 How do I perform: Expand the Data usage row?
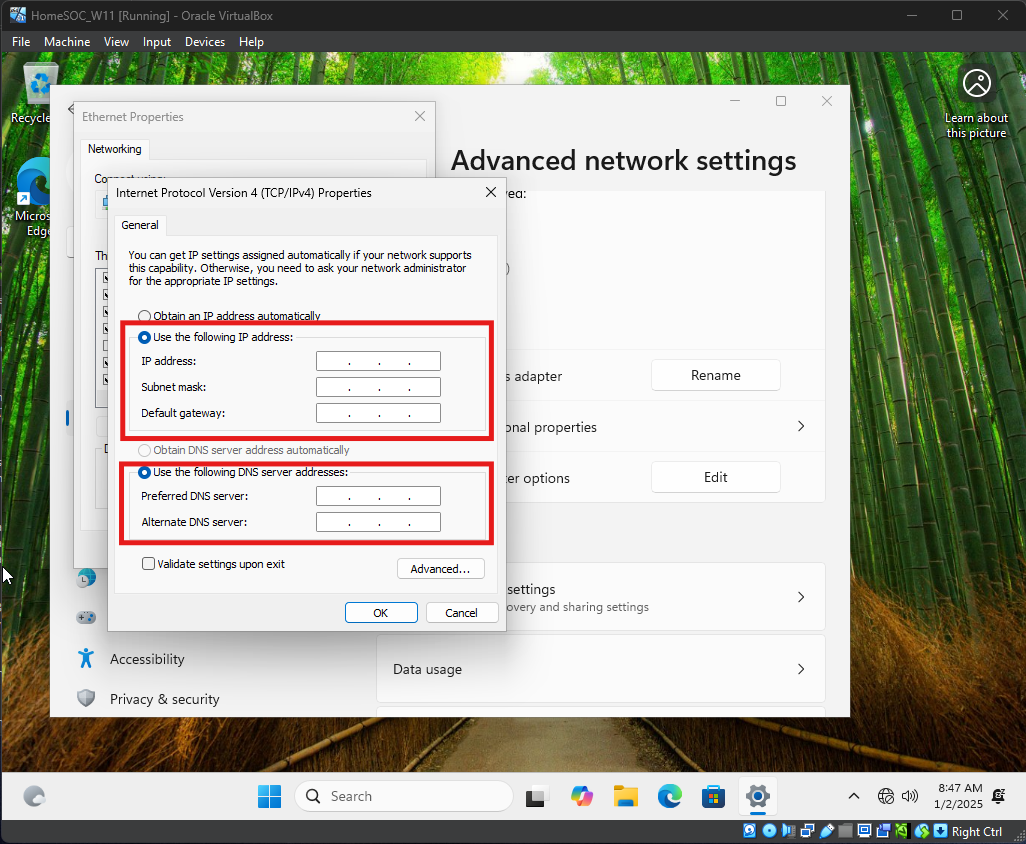click(x=600, y=669)
